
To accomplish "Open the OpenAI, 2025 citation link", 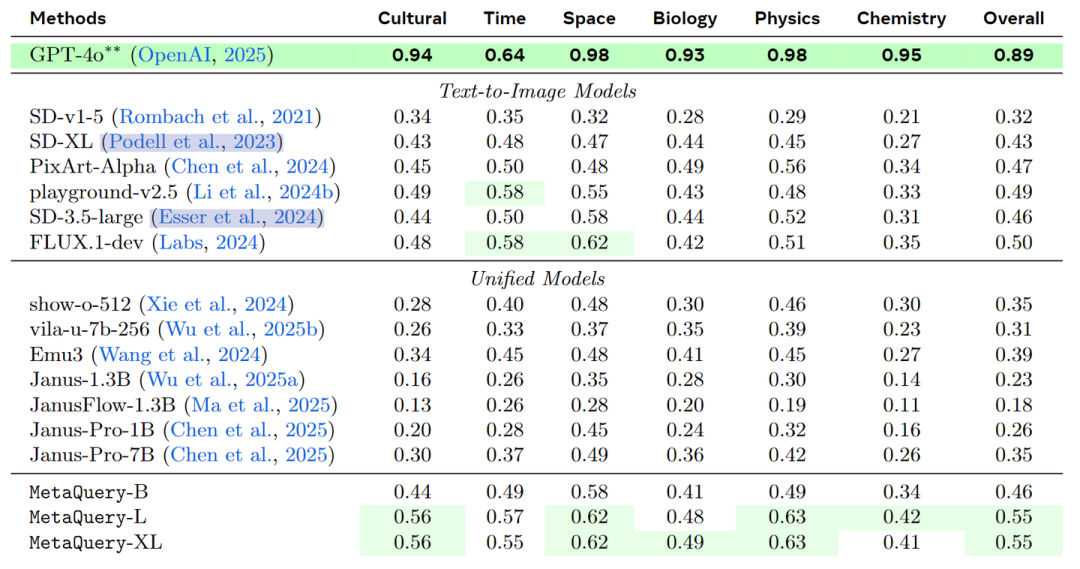I will pyautogui.click(x=202, y=55).
